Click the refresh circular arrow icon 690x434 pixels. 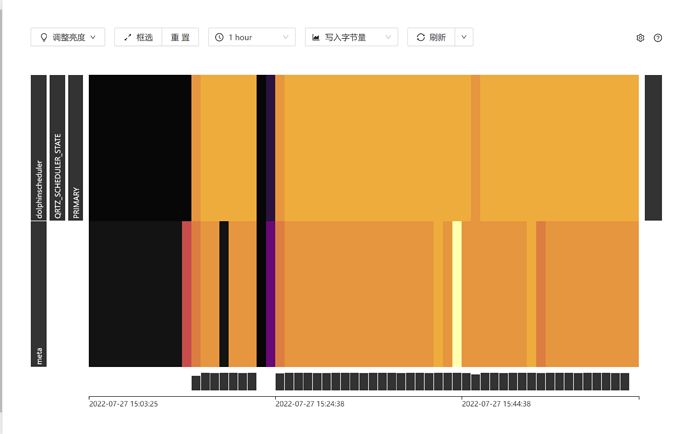pyautogui.click(x=421, y=37)
